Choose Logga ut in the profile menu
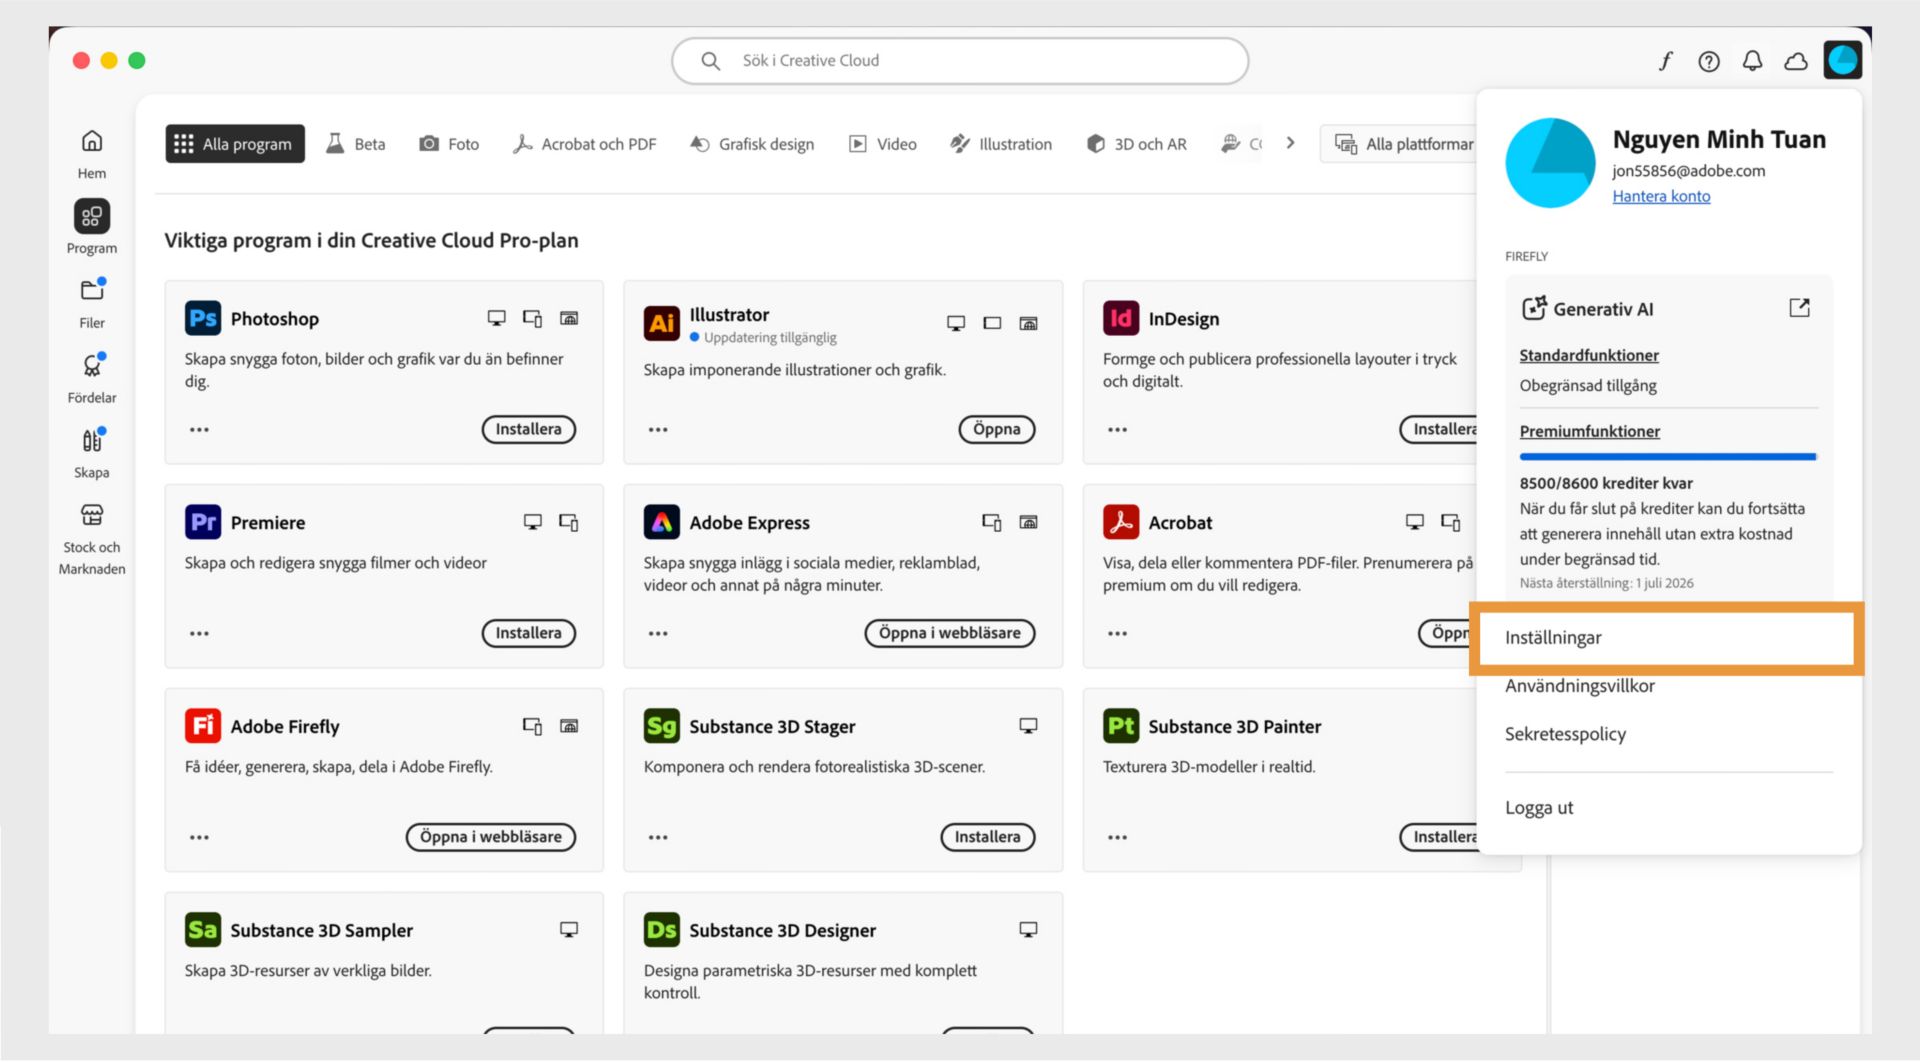This screenshot has width=1920, height=1062. coord(1539,808)
